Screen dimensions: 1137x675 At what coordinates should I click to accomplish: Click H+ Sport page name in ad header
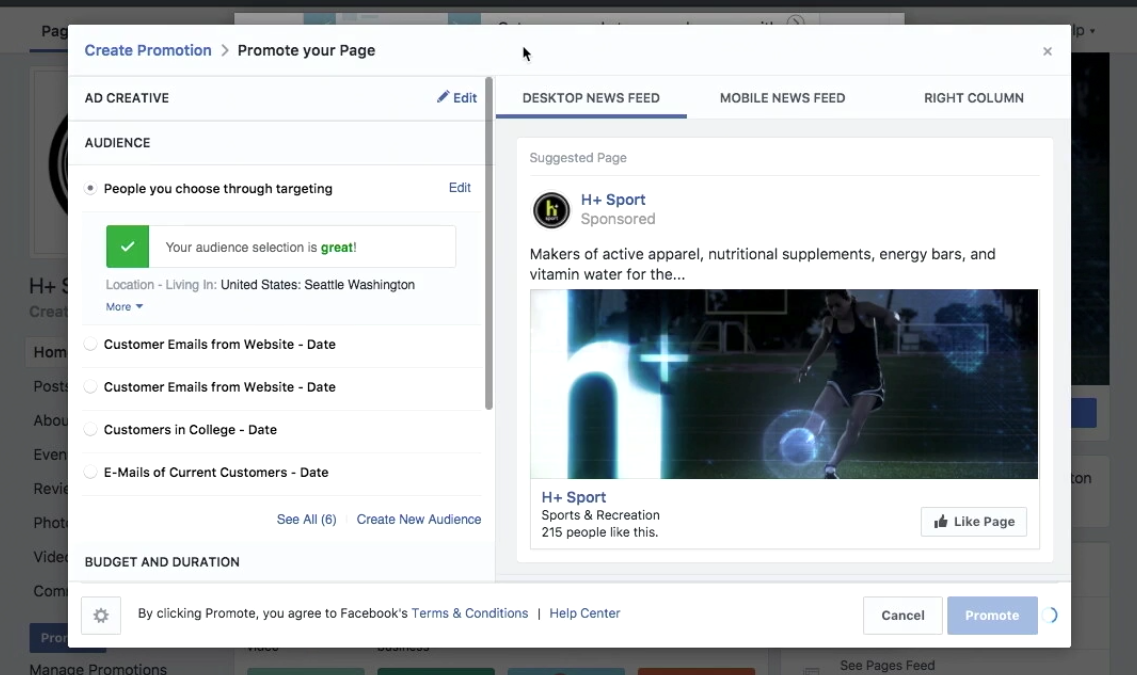(613, 199)
